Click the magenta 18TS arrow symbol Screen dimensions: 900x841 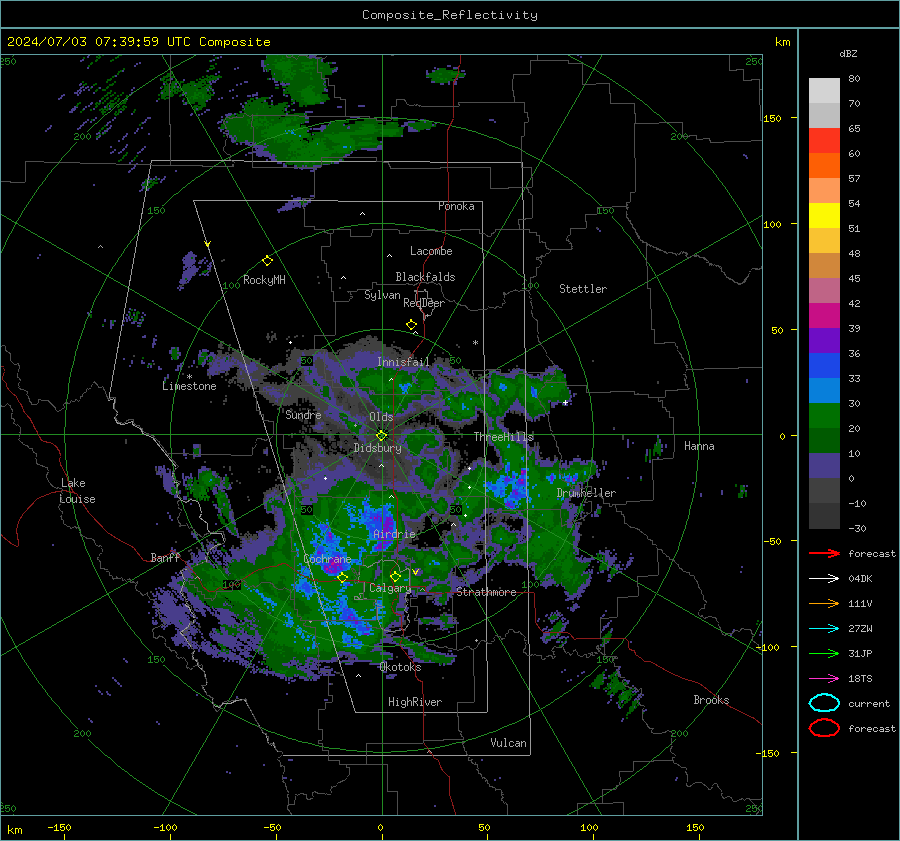coord(824,679)
